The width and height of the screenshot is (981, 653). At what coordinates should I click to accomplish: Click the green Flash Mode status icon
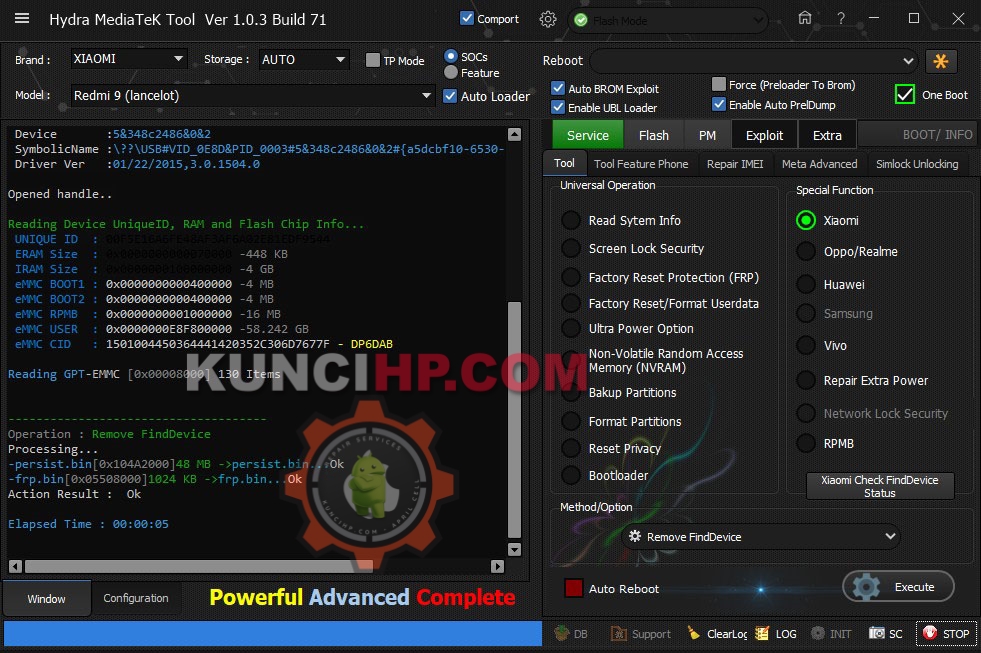(x=580, y=21)
